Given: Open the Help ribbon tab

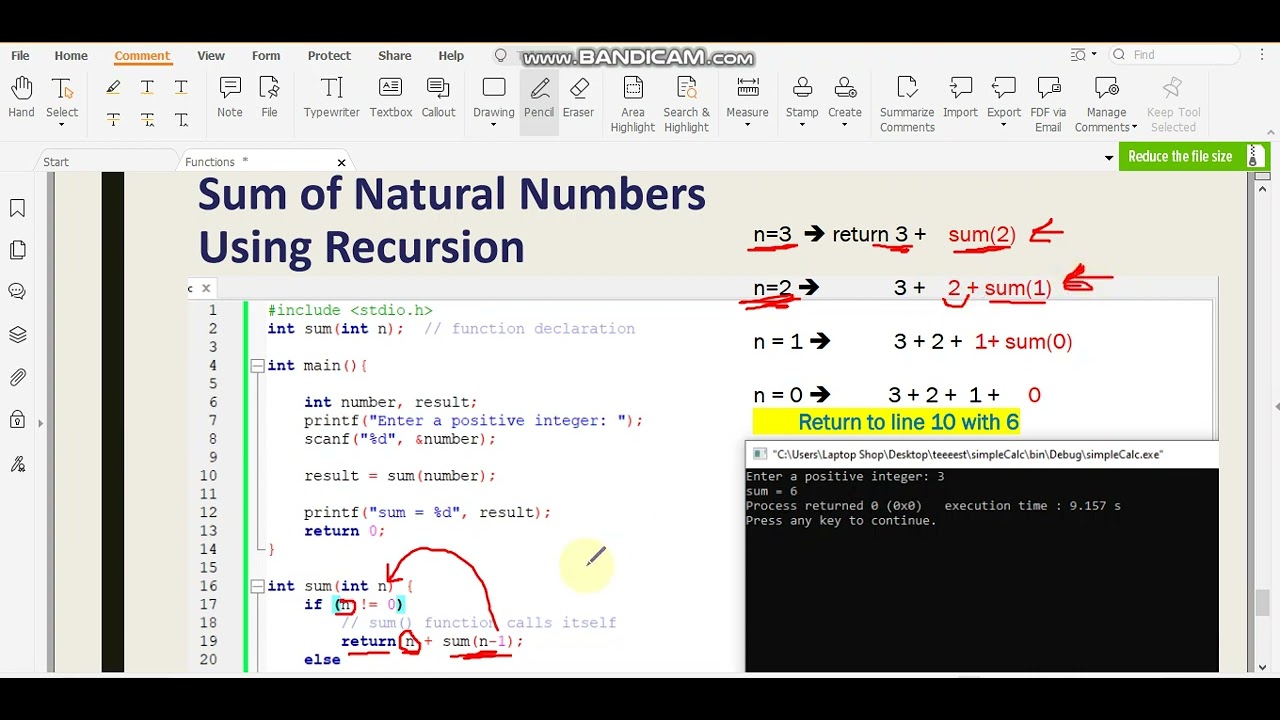Looking at the screenshot, I should click(x=451, y=56).
